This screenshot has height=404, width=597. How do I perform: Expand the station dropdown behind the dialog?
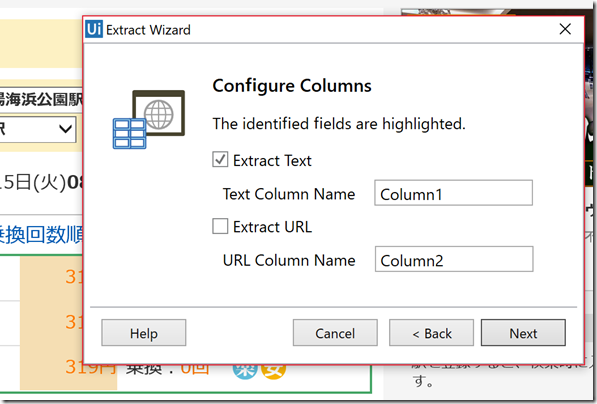click(38, 129)
